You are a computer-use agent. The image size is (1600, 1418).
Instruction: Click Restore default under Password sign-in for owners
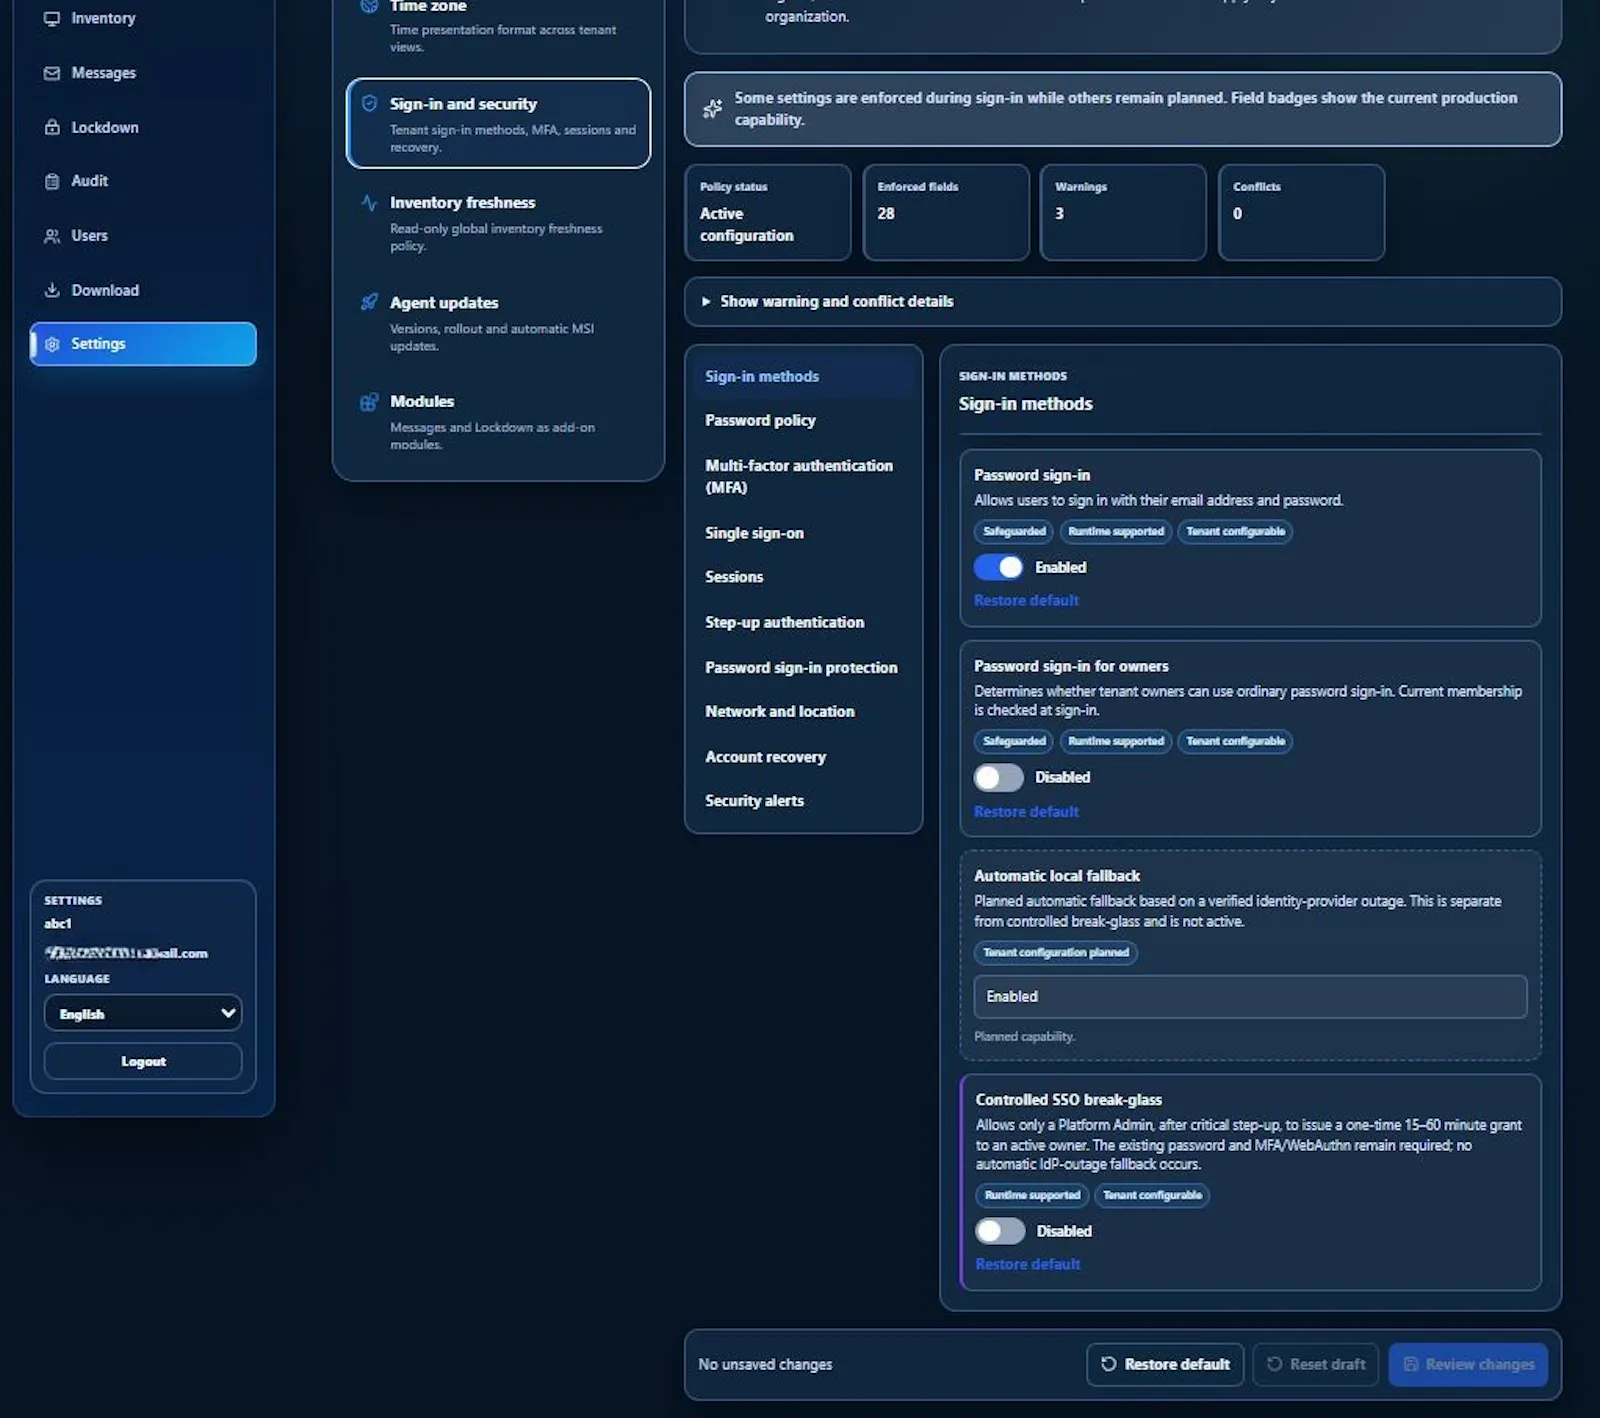pos(1026,811)
